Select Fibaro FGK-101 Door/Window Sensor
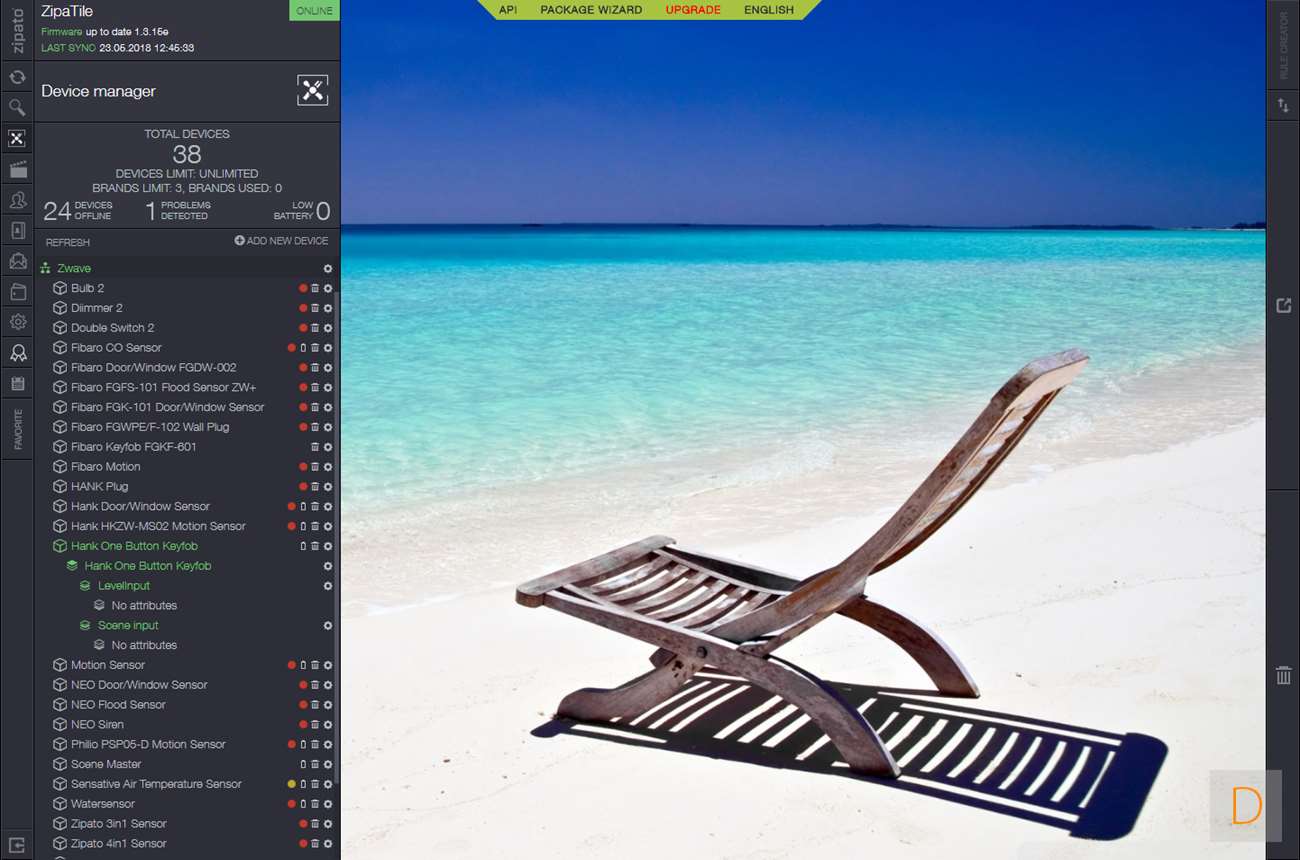This screenshot has width=1300, height=860. (168, 408)
